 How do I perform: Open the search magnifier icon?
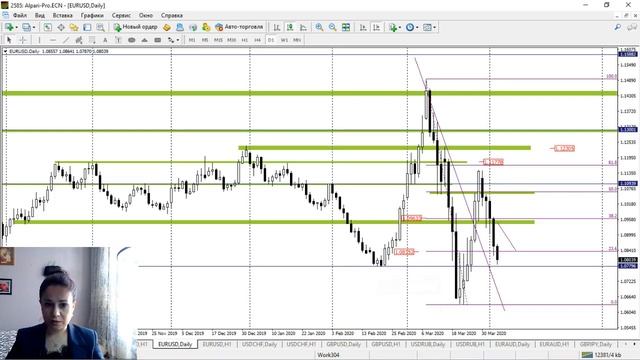[x=618, y=27]
